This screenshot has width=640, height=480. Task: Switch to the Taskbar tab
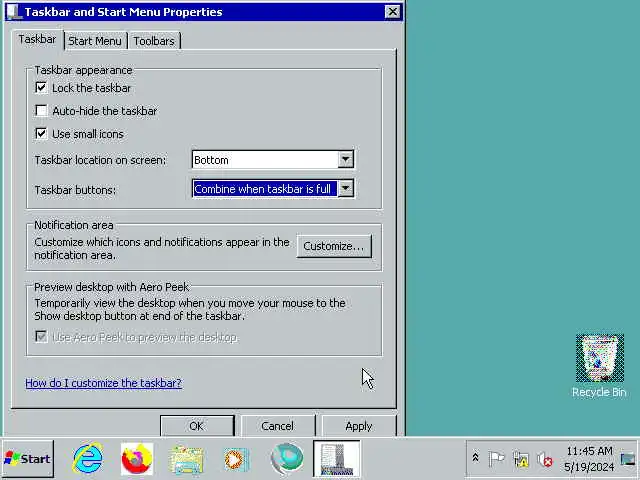(x=37, y=40)
